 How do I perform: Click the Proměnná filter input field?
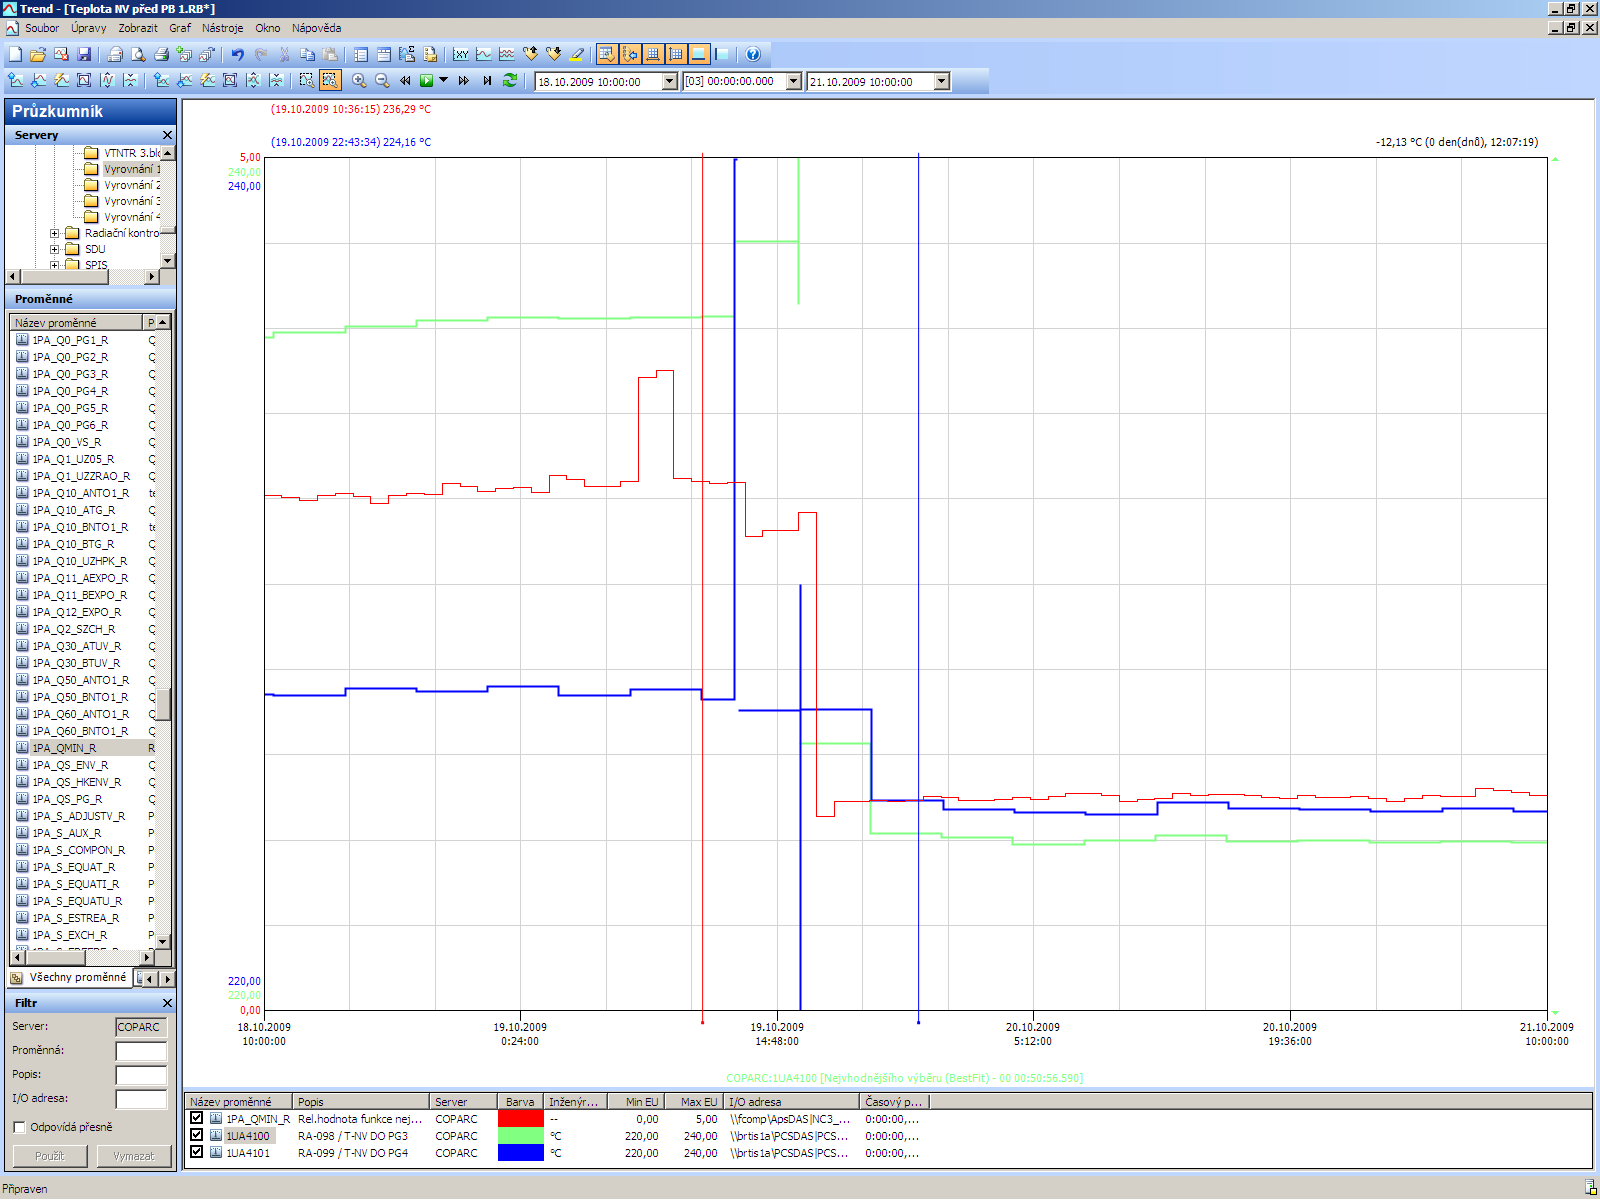click(141, 1051)
